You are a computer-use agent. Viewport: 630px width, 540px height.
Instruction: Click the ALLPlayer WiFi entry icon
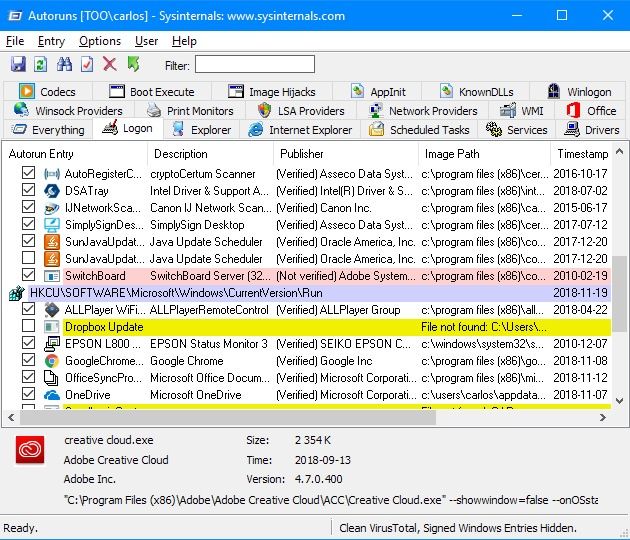[52, 310]
